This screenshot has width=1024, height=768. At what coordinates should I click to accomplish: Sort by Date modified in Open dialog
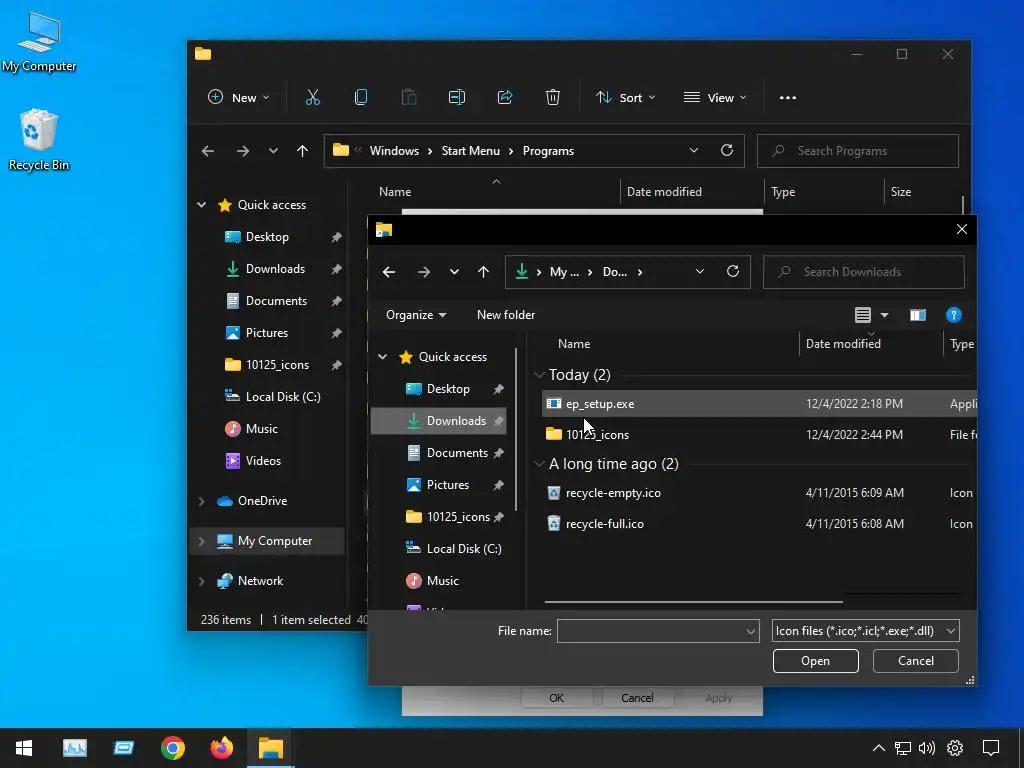[842, 344]
